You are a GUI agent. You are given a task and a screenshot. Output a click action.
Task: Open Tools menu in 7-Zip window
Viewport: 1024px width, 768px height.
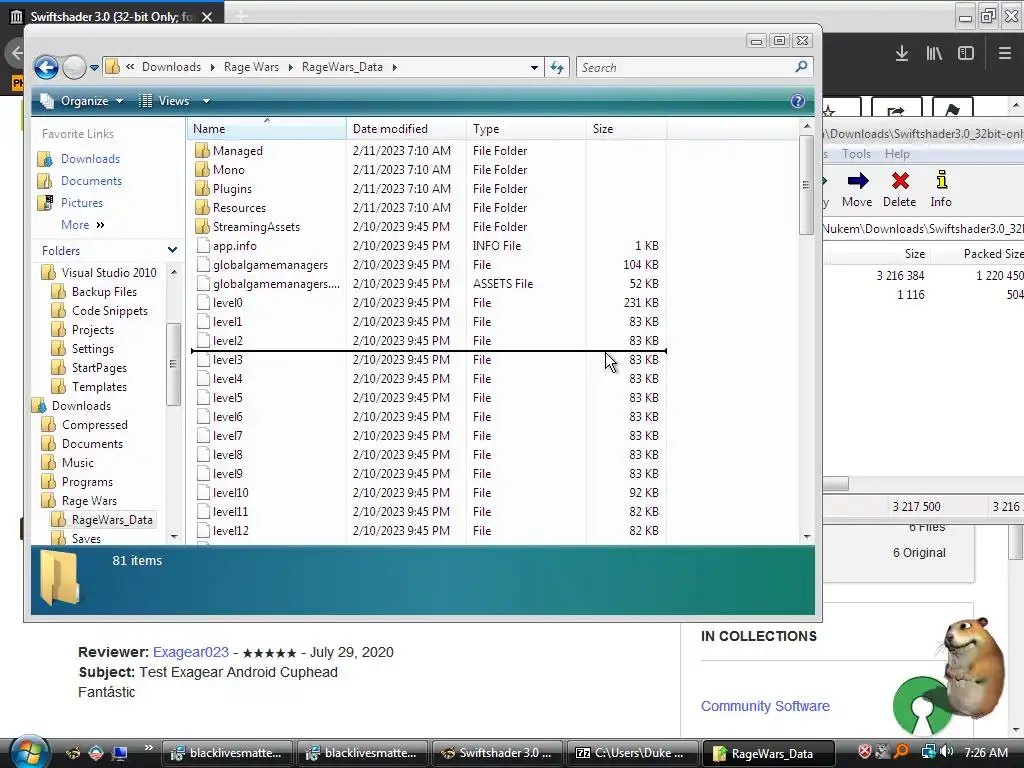pyautogui.click(x=856, y=153)
